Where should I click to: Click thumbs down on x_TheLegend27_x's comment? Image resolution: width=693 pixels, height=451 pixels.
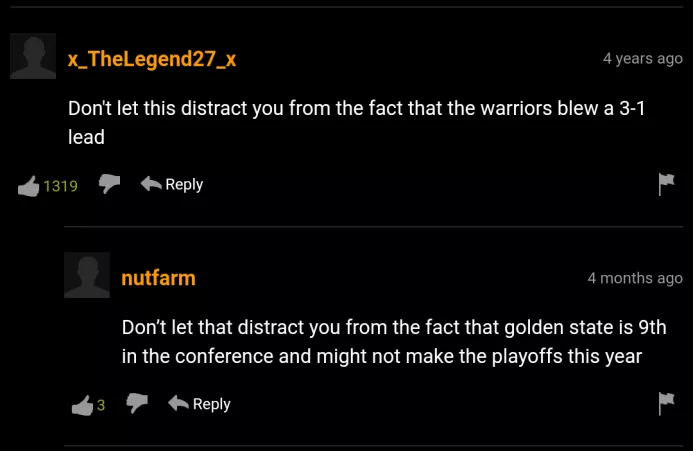point(110,185)
